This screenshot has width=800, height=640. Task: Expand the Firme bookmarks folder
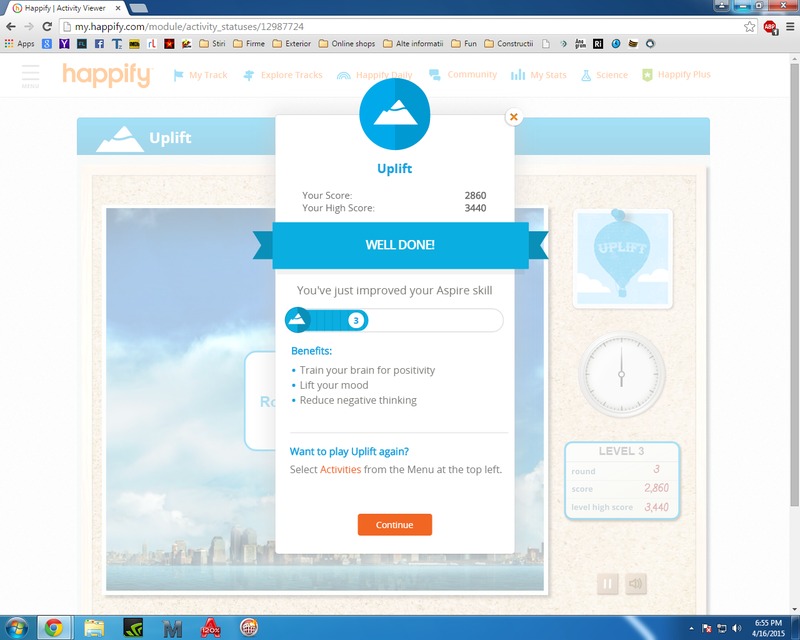tap(249, 44)
